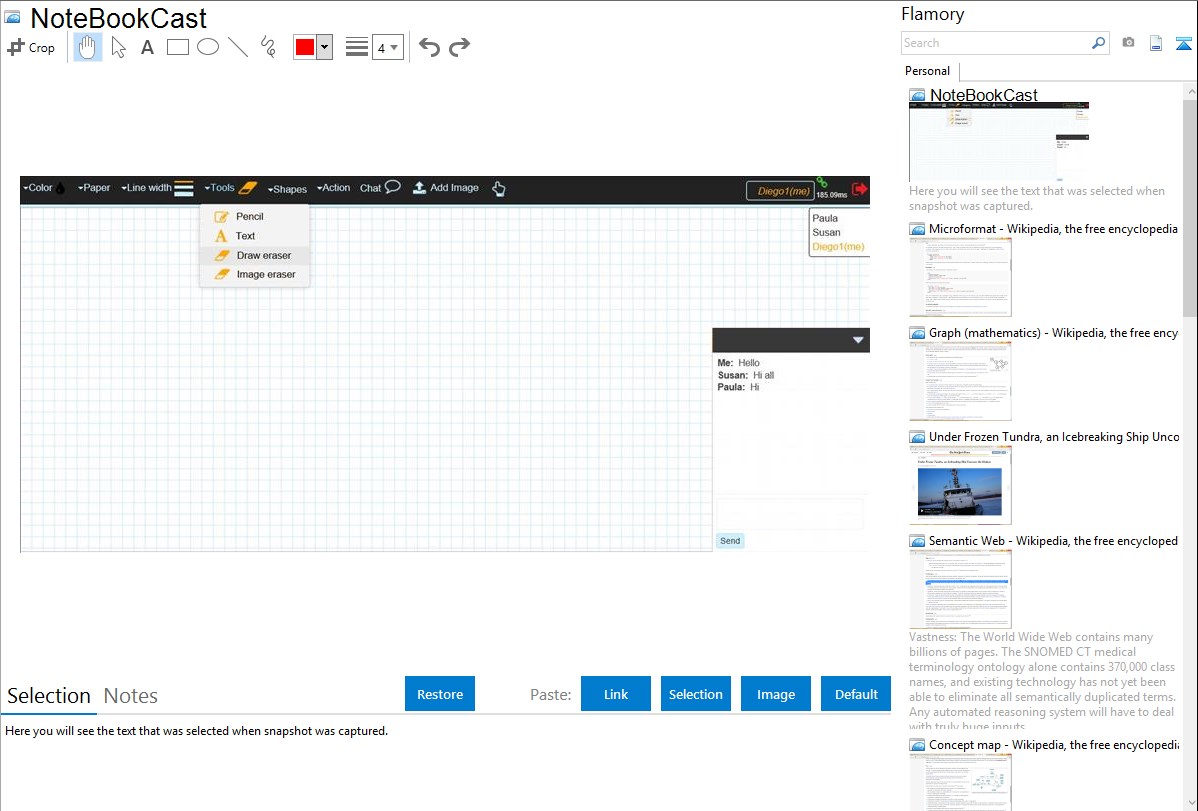Image resolution: width=1198 pixels, height=811 pixels.
Task: Activate the hand pan tool
Action: pos(87,47)
